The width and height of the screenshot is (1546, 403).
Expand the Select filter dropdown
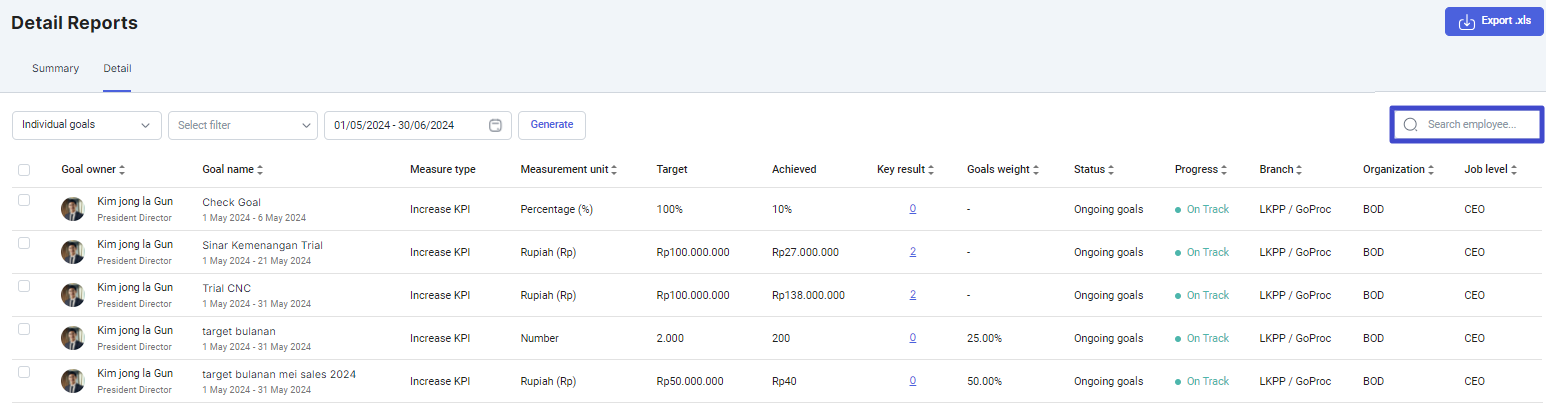[243, 125]
